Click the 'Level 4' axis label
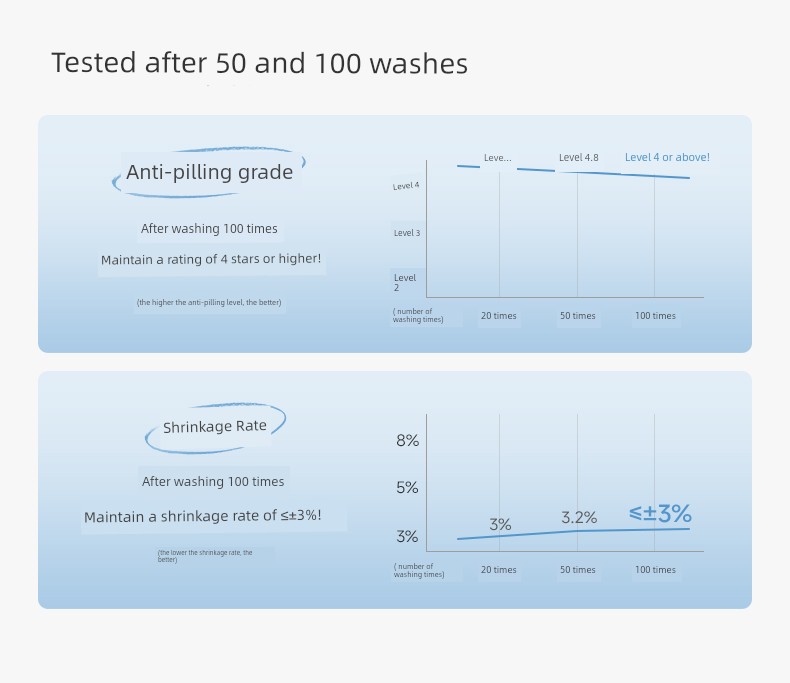 406,186
